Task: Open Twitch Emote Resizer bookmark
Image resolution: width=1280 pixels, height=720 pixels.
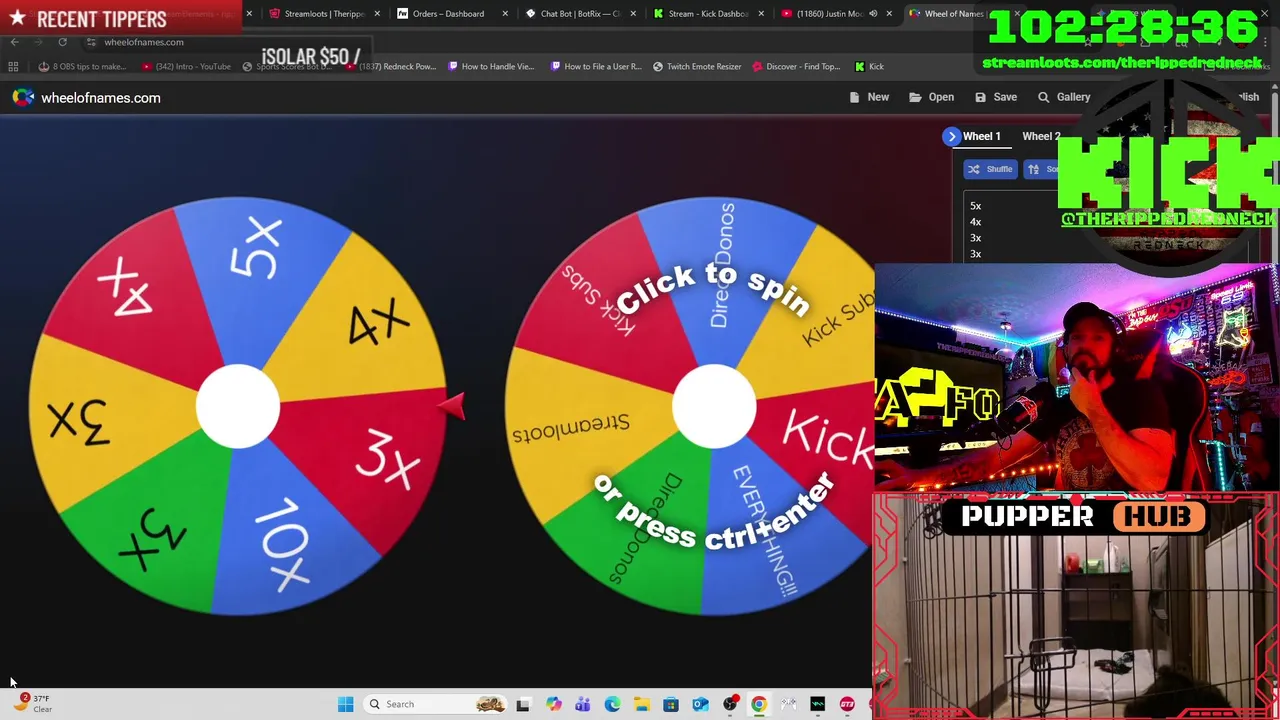Action: tap(697, 66)
